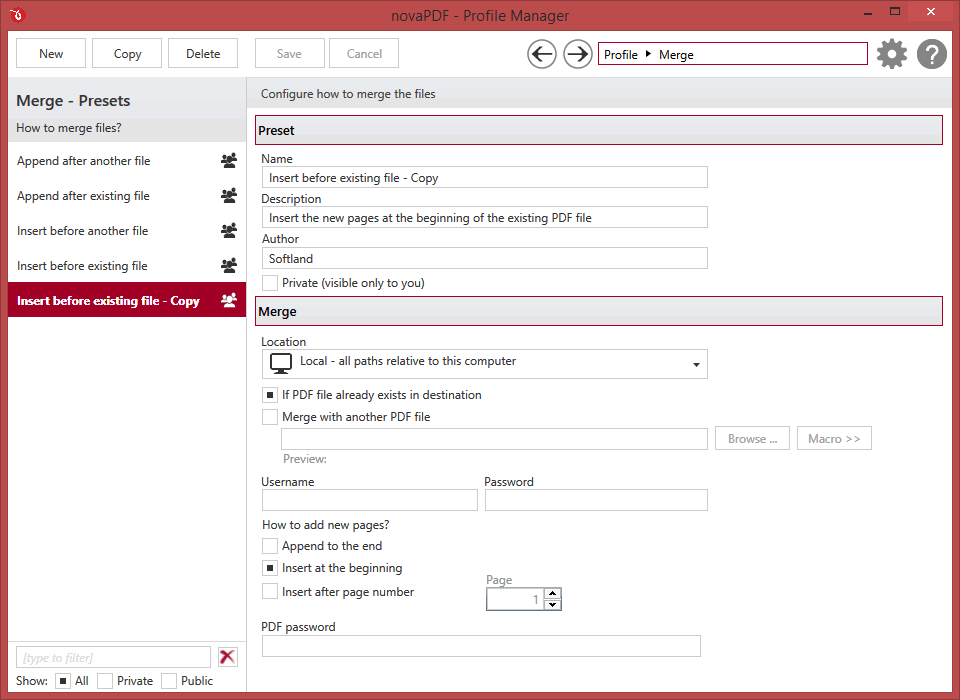Click the public icon for Append after existing file
Screen dimensions: 960x700
(229, 195)
